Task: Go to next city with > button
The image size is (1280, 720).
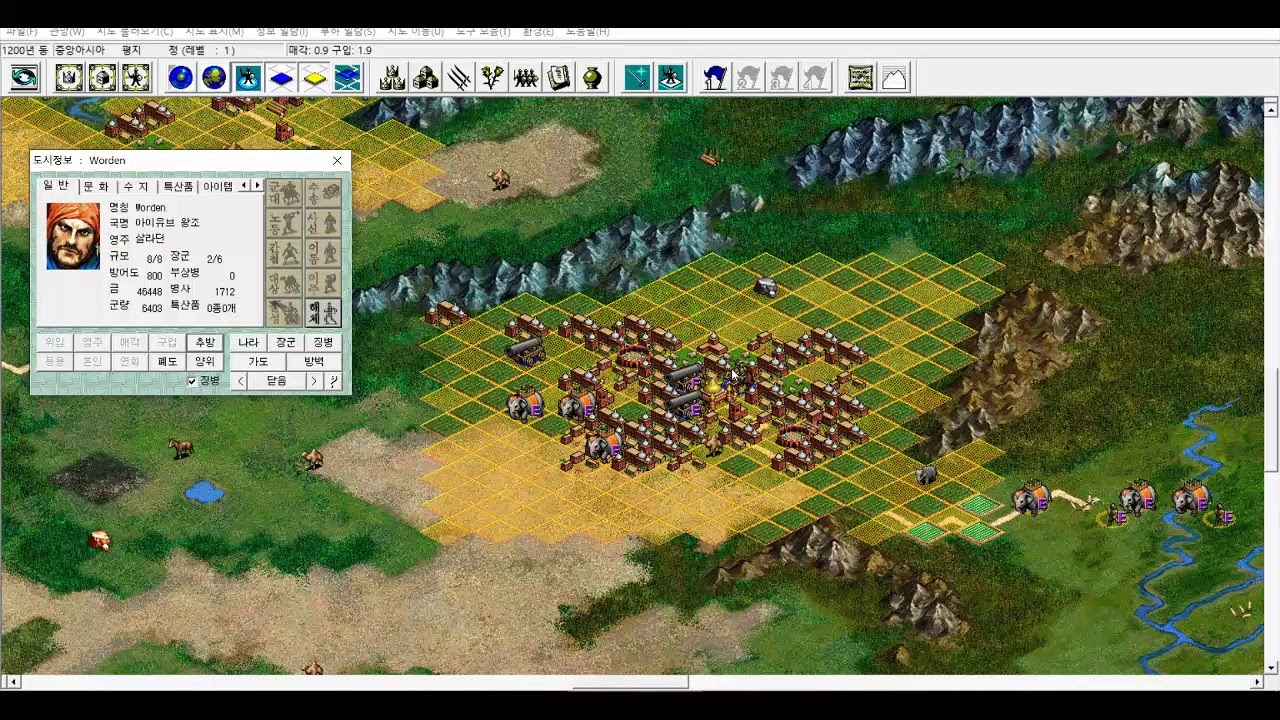Action: 314,381
